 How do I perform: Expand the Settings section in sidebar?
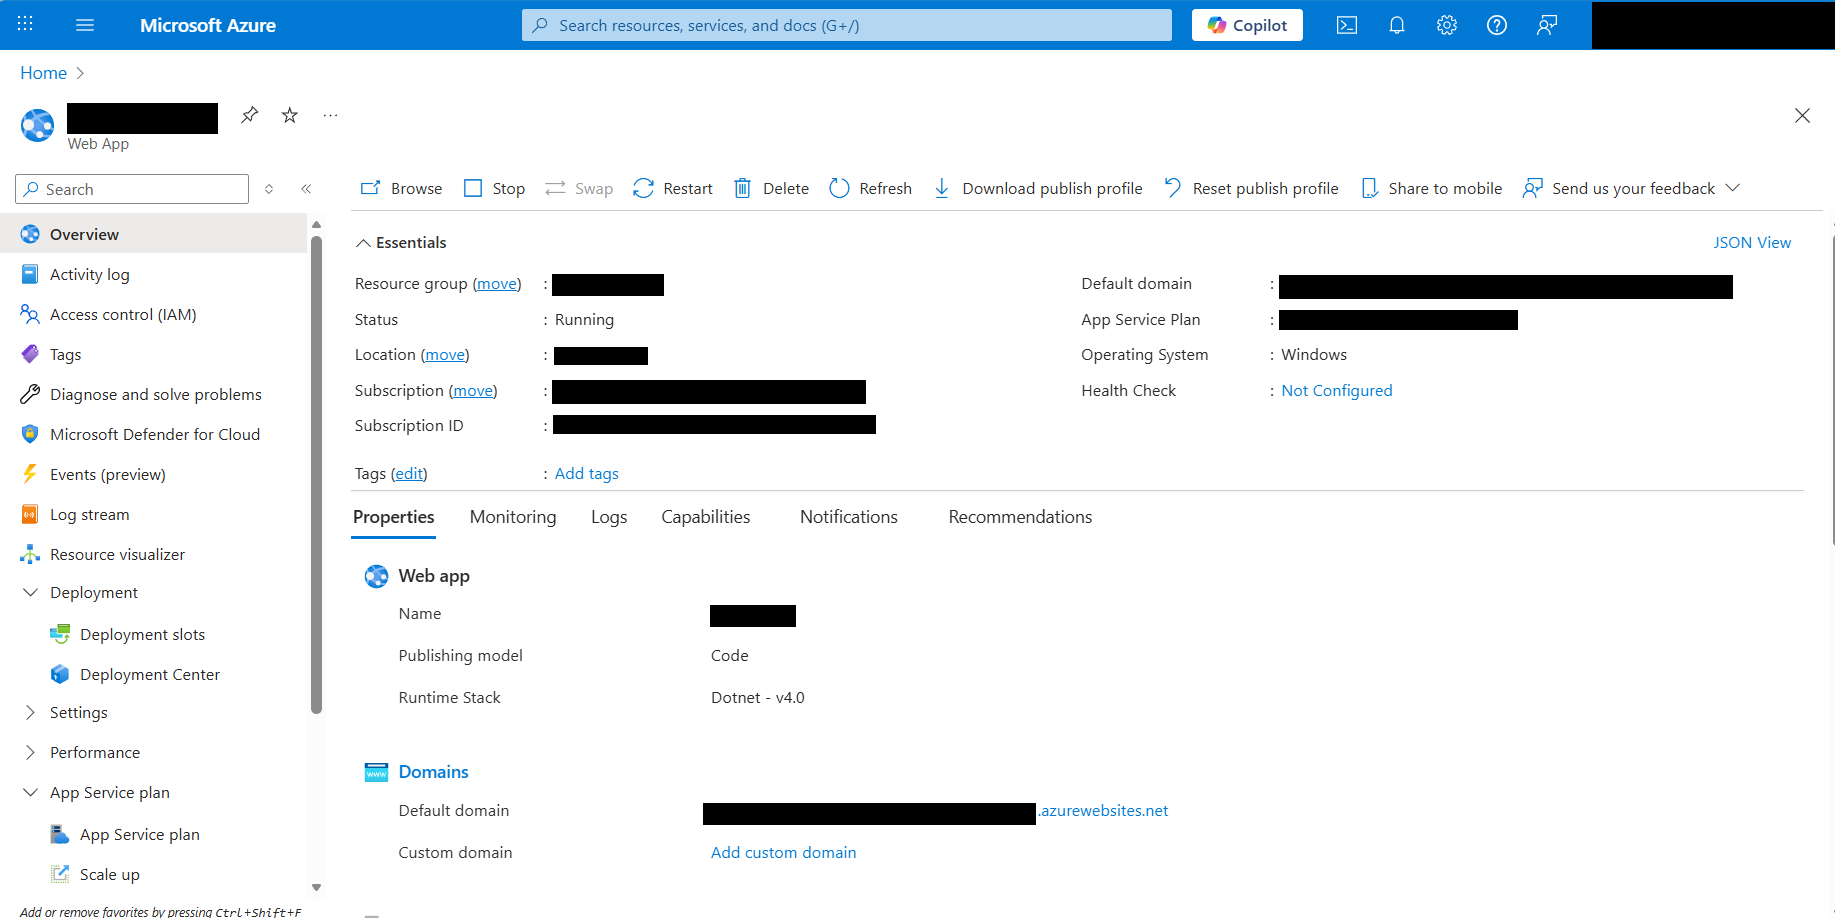(x=78, y=712)
